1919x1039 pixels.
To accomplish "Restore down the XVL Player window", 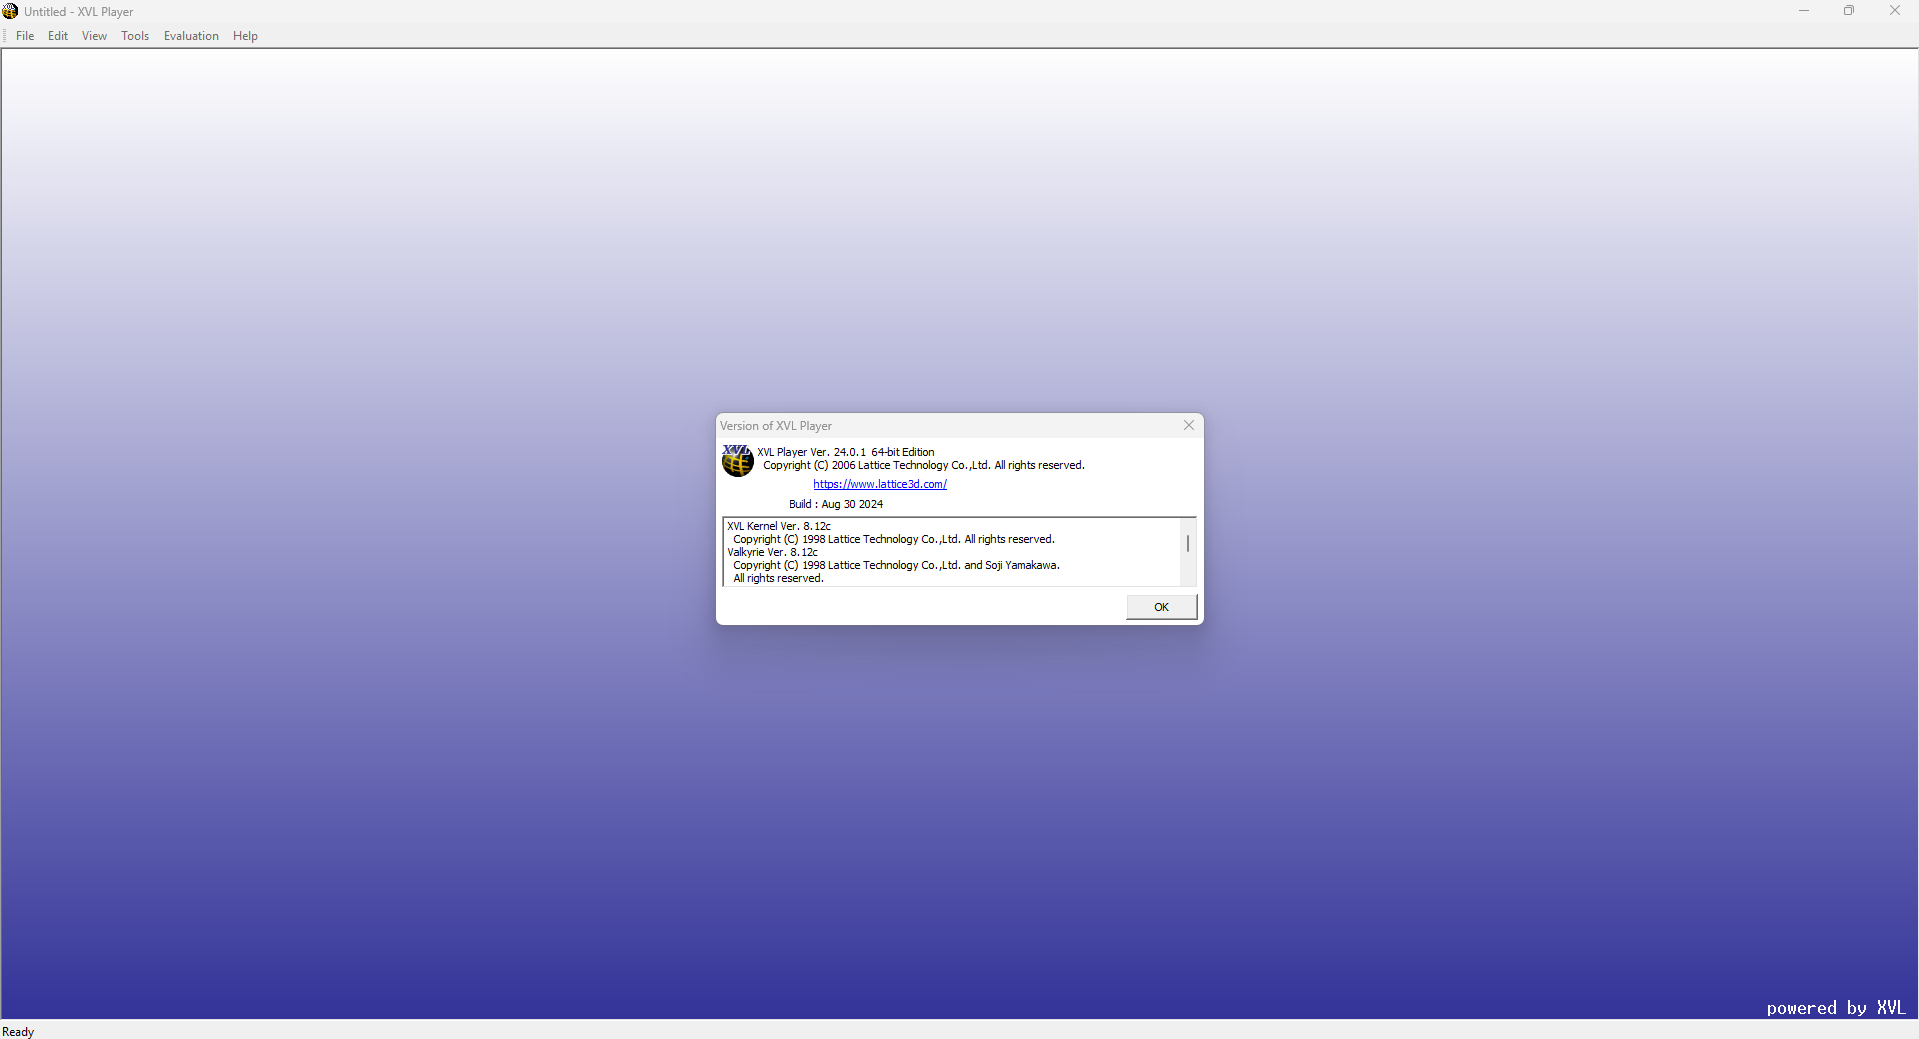I will 1849,11.
